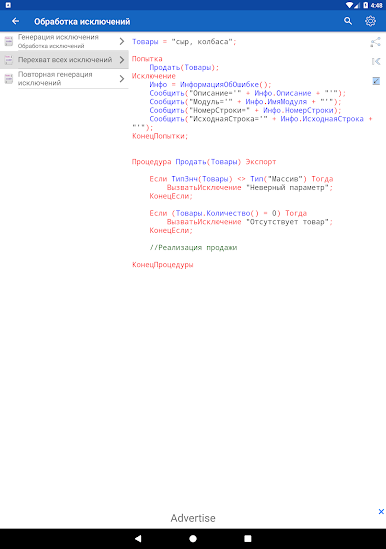Share the code snippet
386x549 pixels.
point(375,42)
